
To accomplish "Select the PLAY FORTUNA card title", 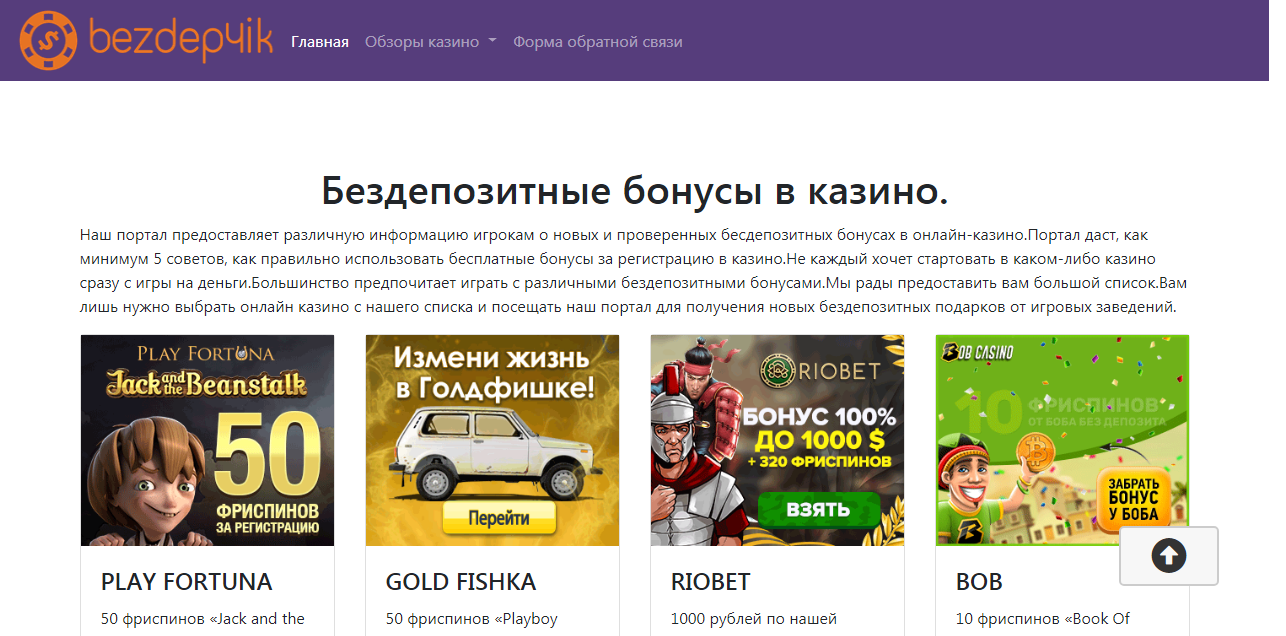I will (x=187, y=582).
